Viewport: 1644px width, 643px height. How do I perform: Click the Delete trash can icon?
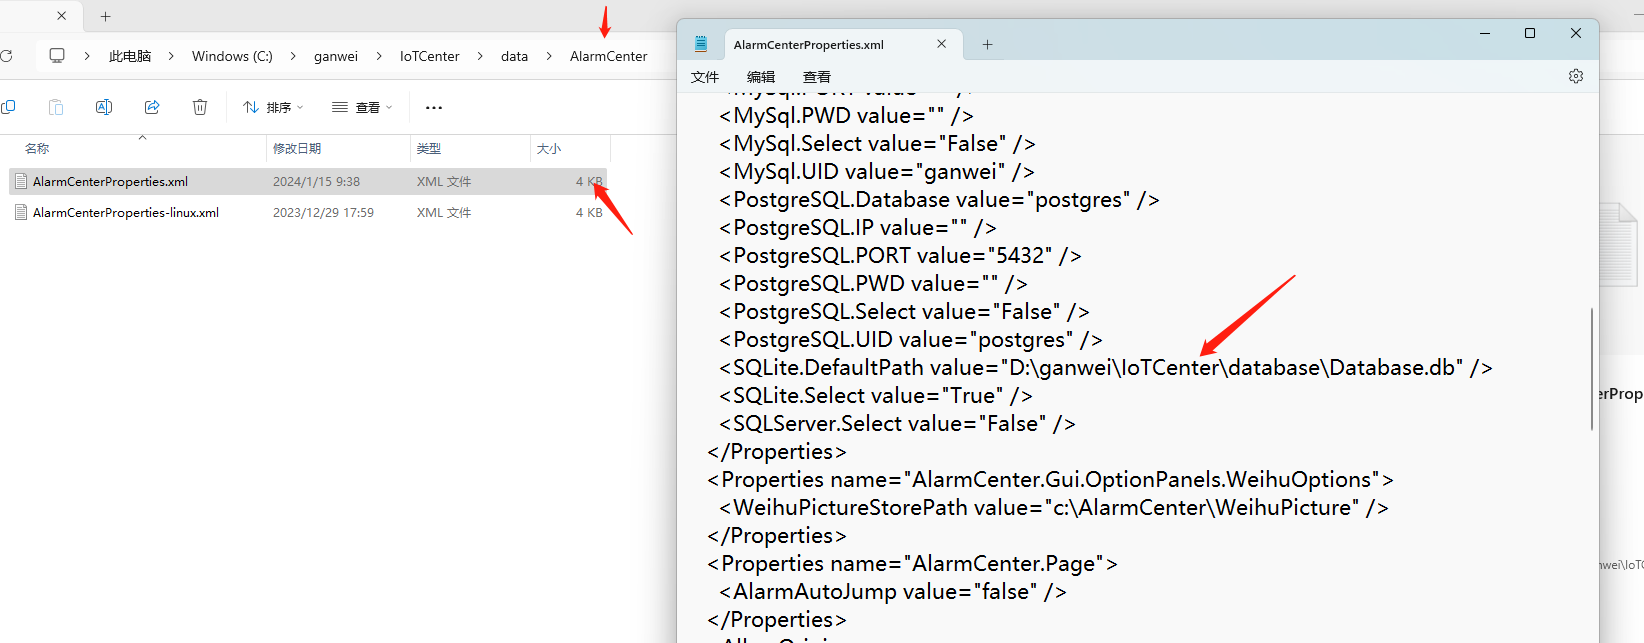click(x=200, y=107)
